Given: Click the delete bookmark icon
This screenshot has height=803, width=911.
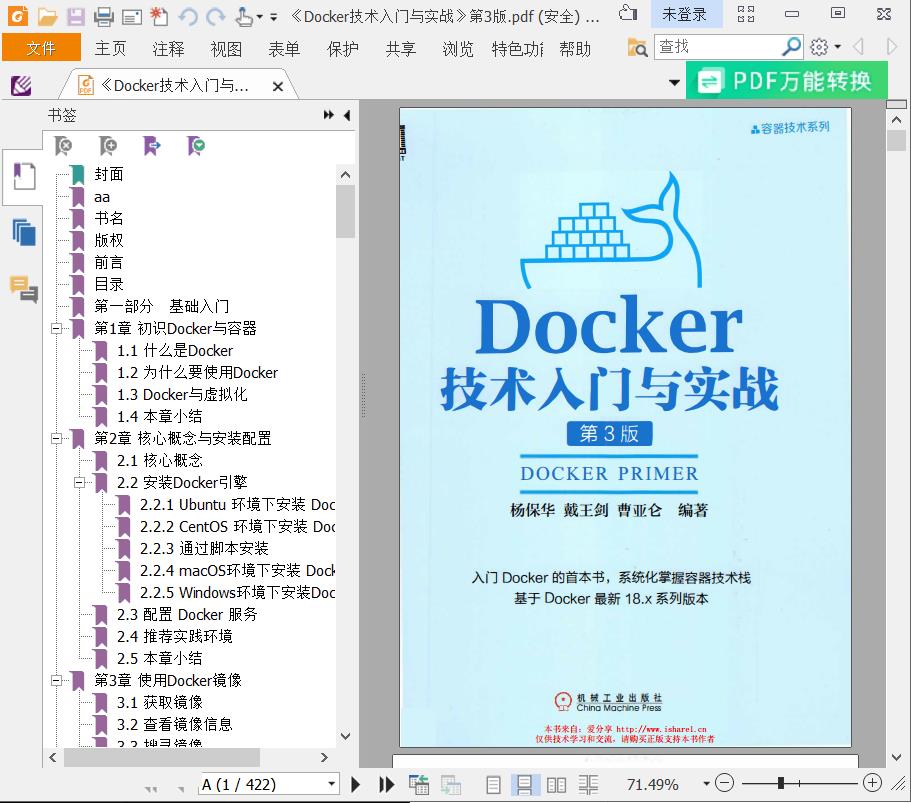Looking at the screenshot, I should 63,145.
